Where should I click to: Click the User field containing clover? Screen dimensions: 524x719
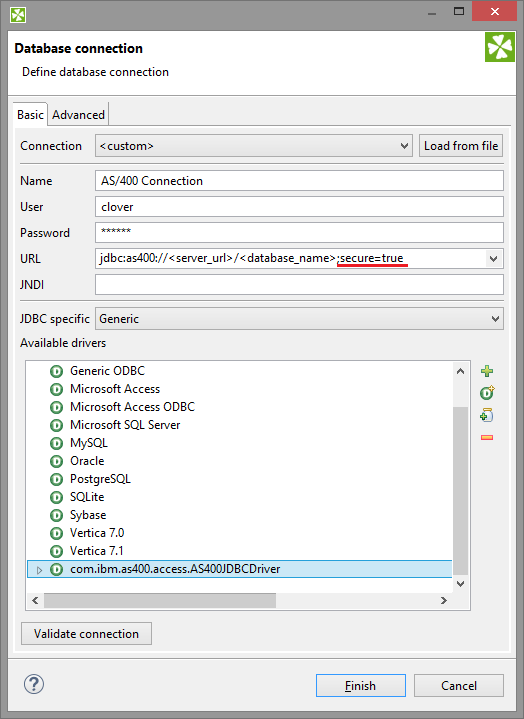[299, 207]
